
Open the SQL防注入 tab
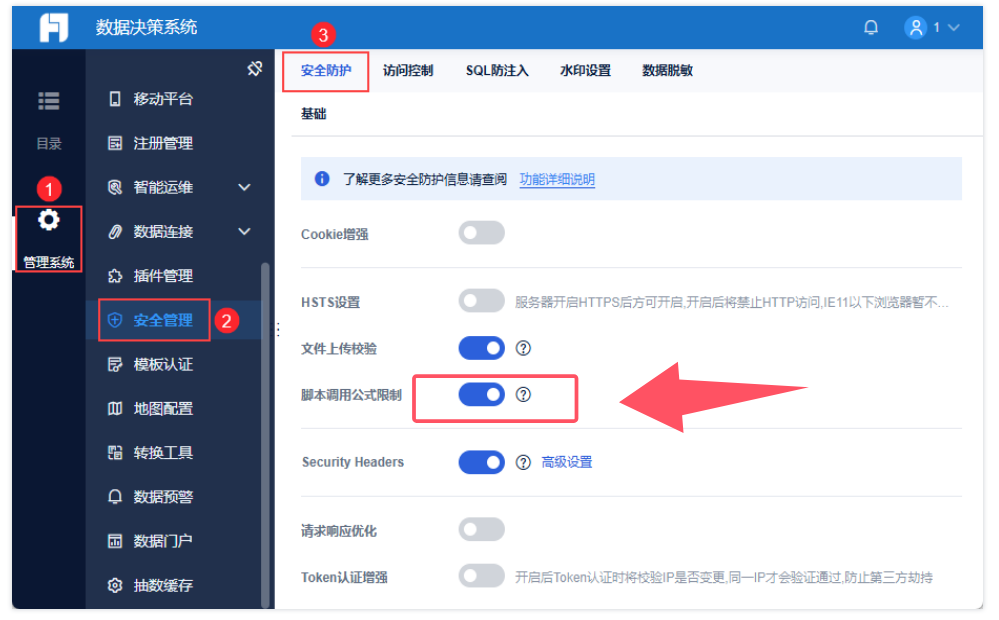(x=497, y=70)
